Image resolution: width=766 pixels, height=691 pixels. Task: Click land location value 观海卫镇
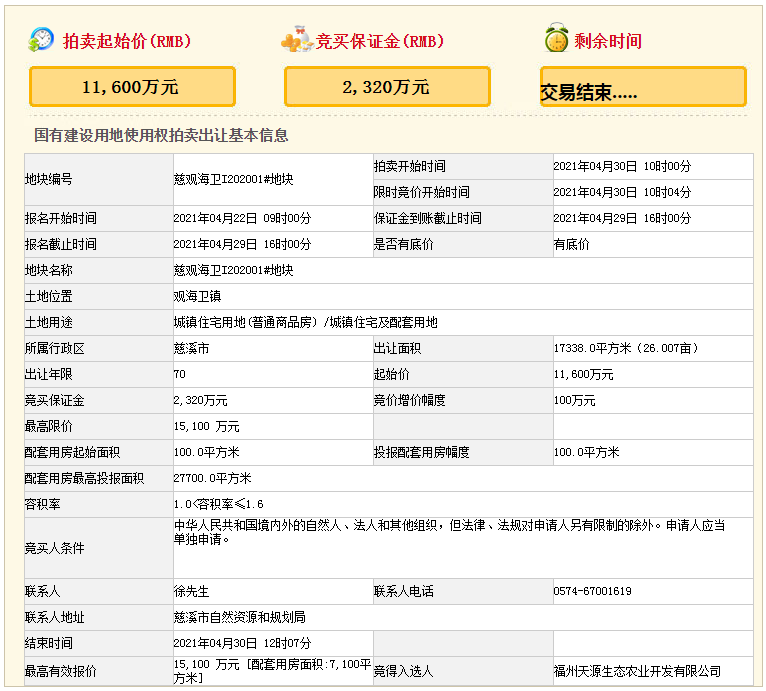[x=197, y=297]
